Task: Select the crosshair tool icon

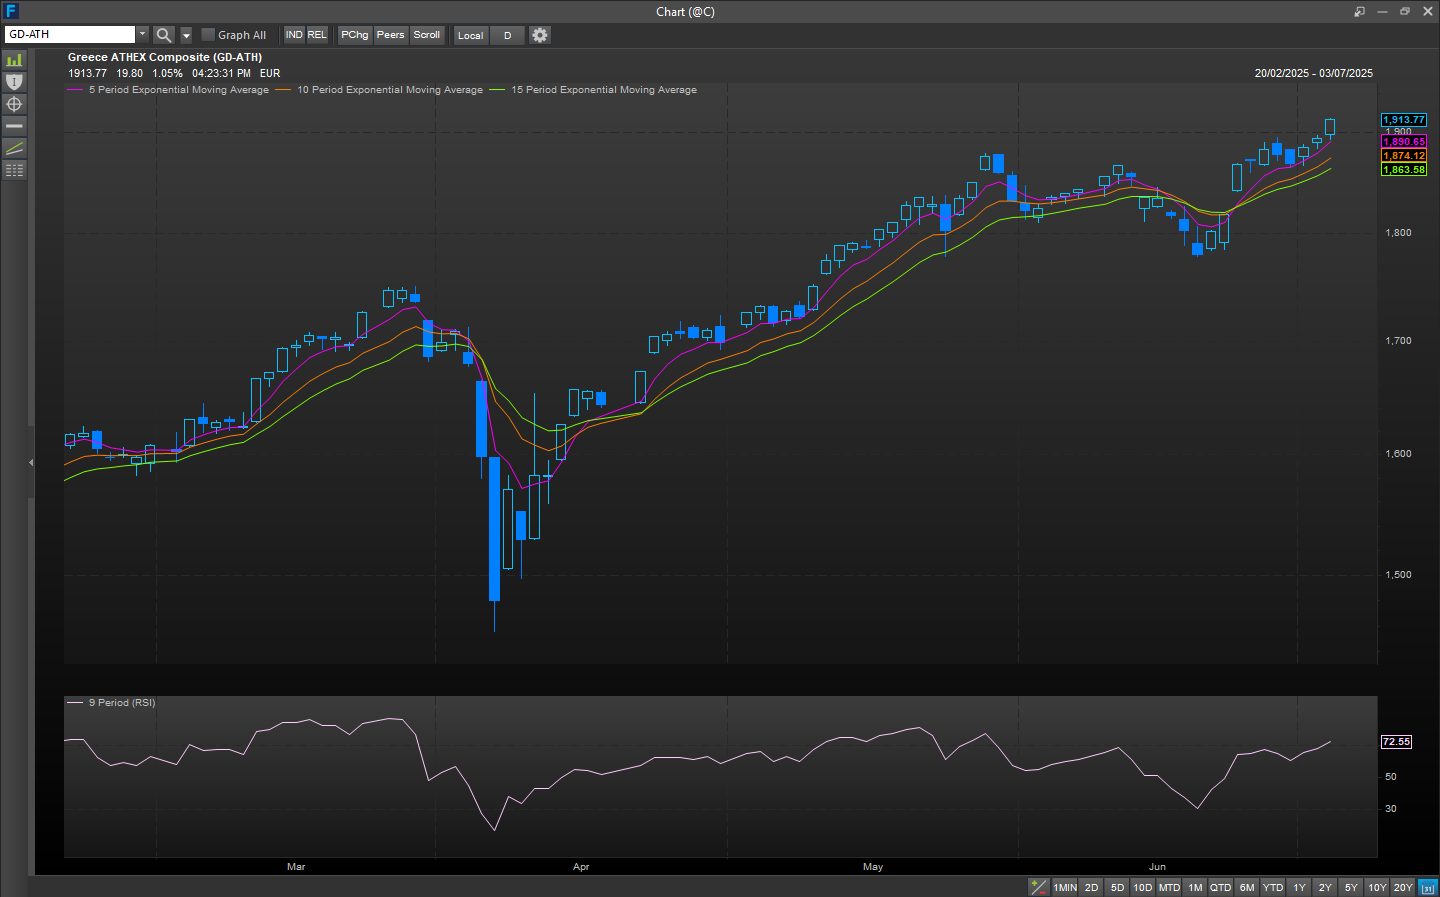Action: [x=14, y=104]
